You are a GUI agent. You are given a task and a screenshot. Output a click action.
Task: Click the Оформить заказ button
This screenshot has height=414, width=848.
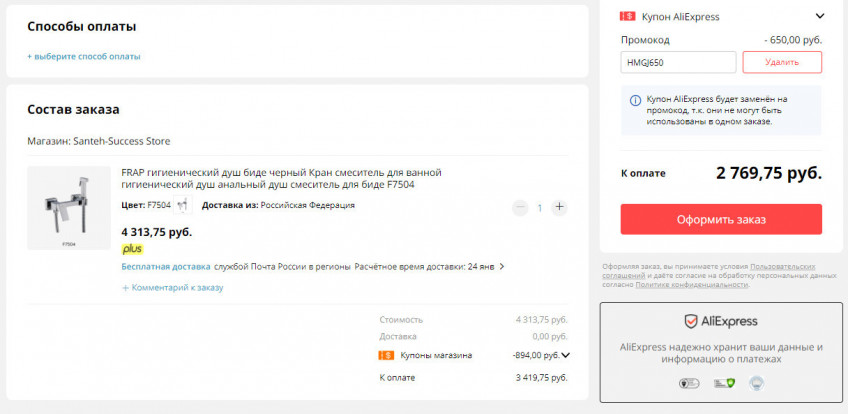721,219
